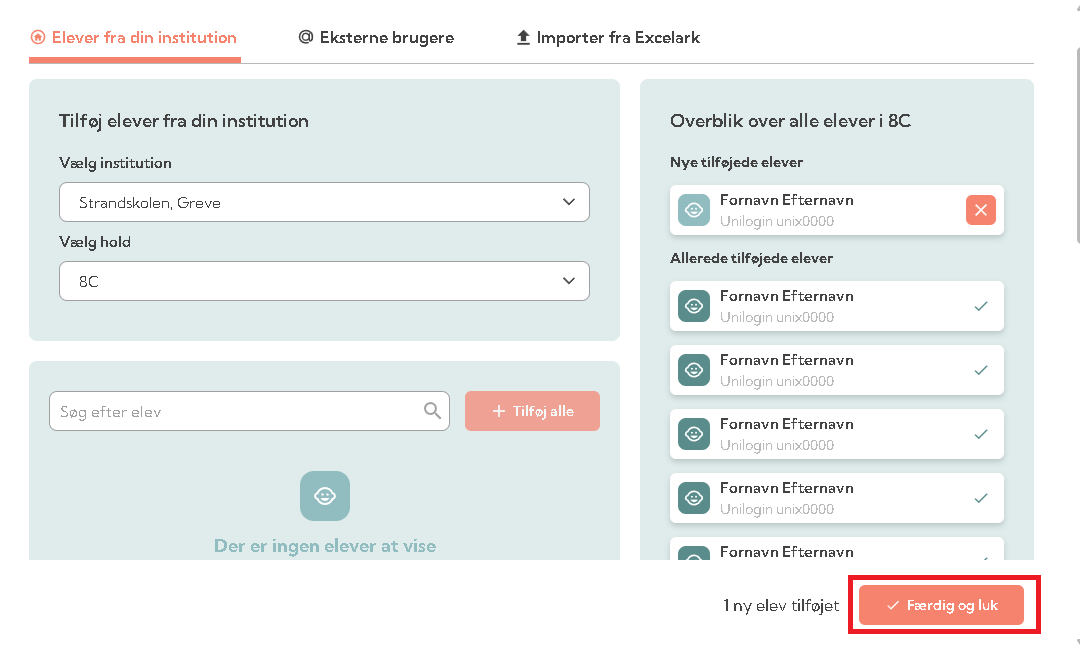Screen dimensions: 1080x645
Task: Click the magnifying glass search icon
Action: [432, 410]
